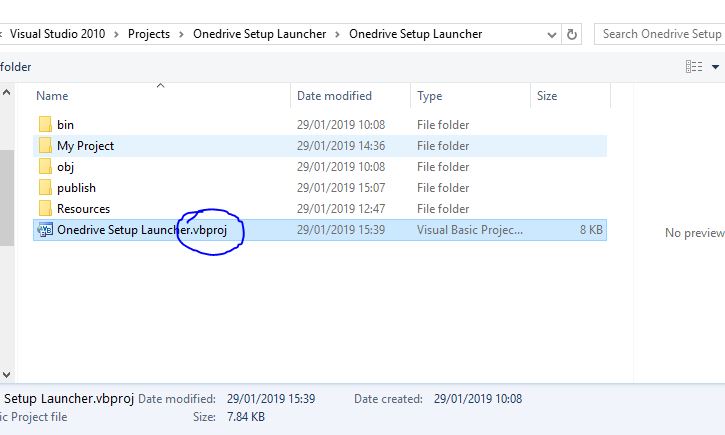
Task: Click the Visual Basic Projec... type cell
Action: point(470,230)
